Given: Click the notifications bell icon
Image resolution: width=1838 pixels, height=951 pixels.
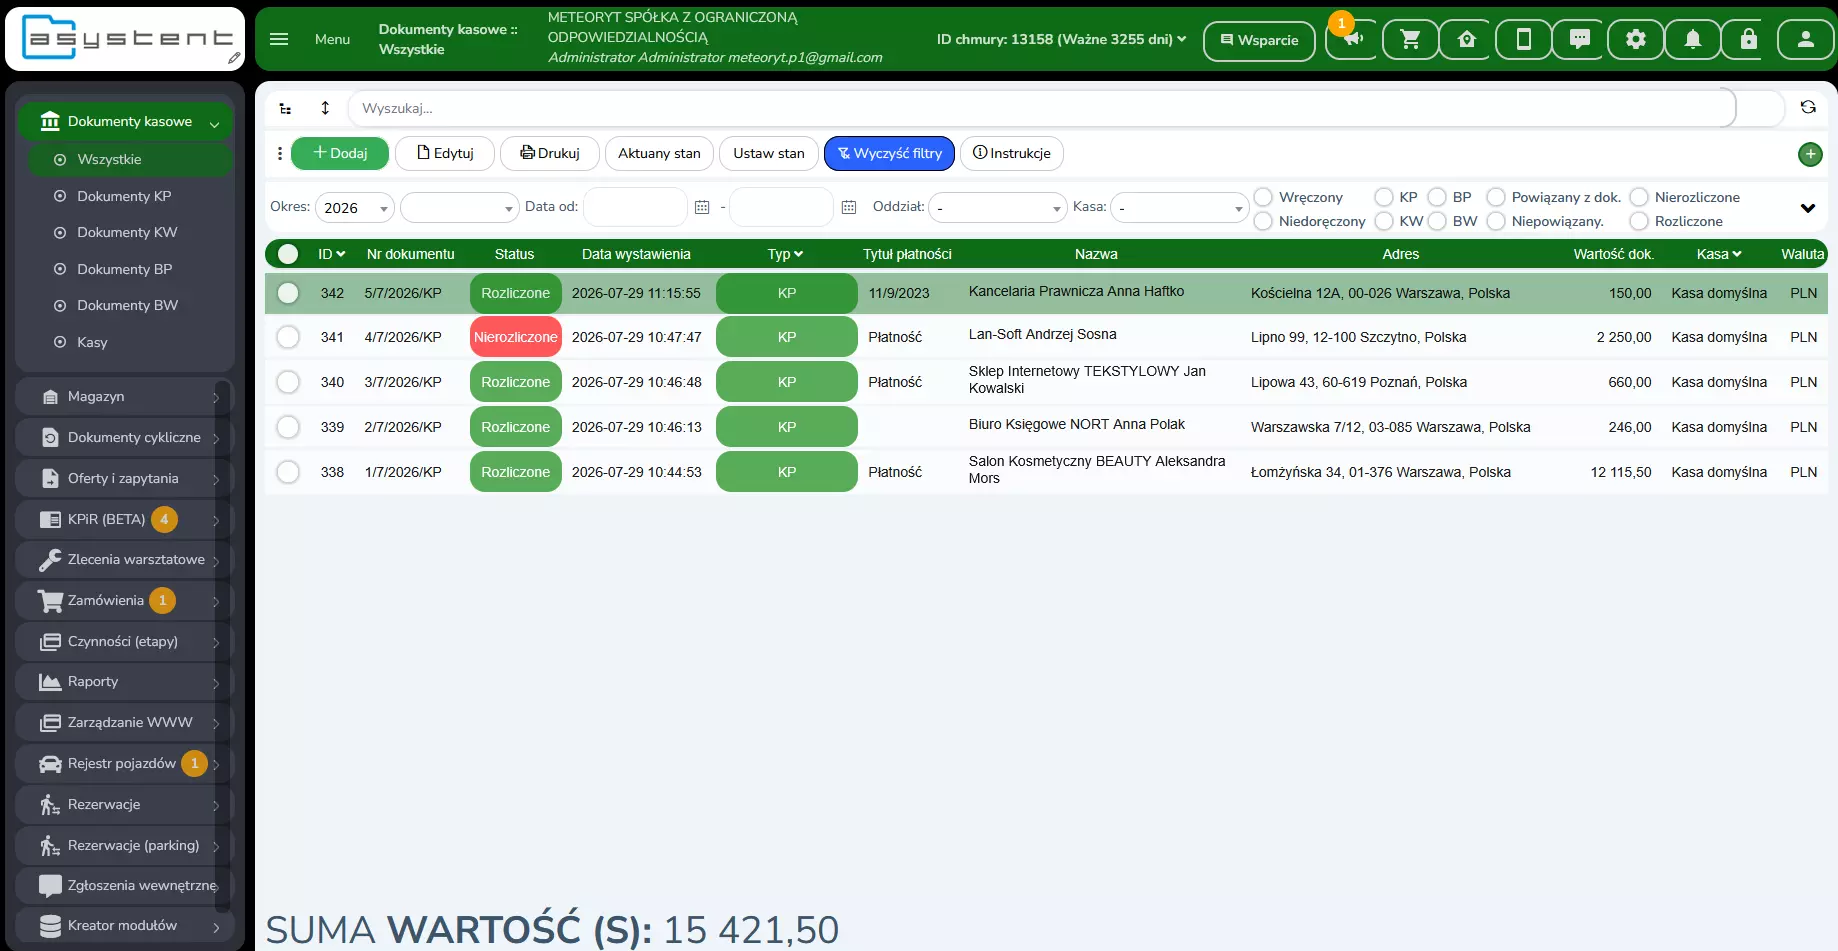Looking at the screenshot, I should coord(1692,40).
